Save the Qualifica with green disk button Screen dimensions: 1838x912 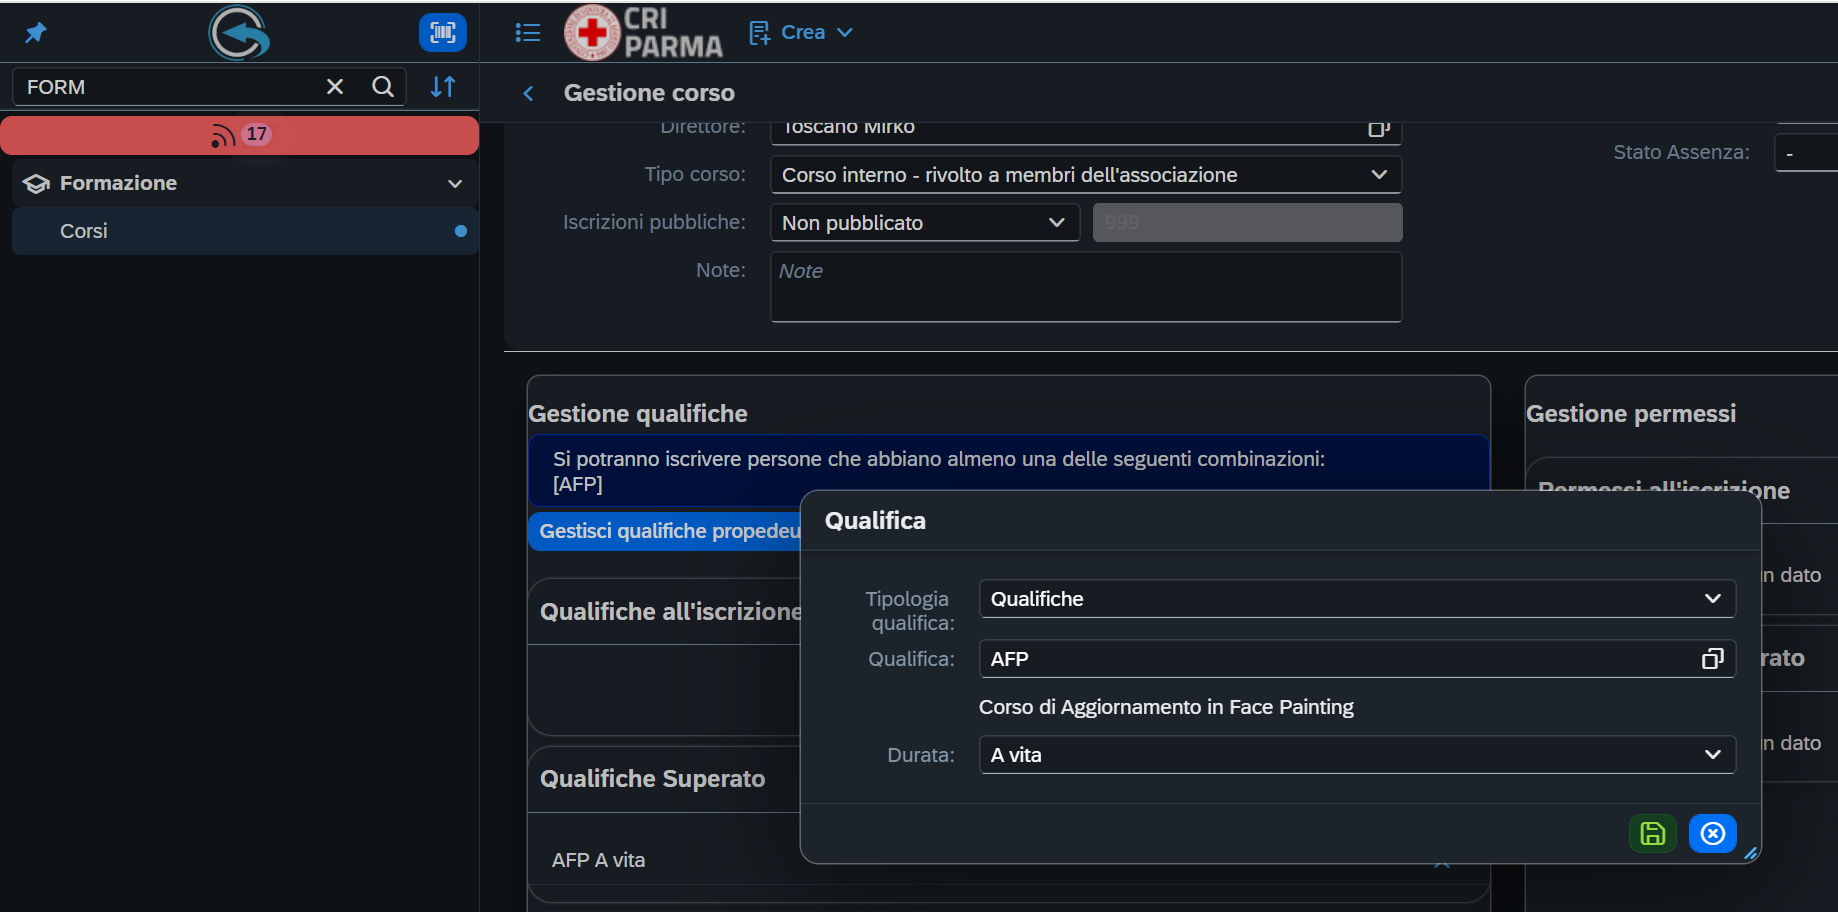(x=1653, y=833)
